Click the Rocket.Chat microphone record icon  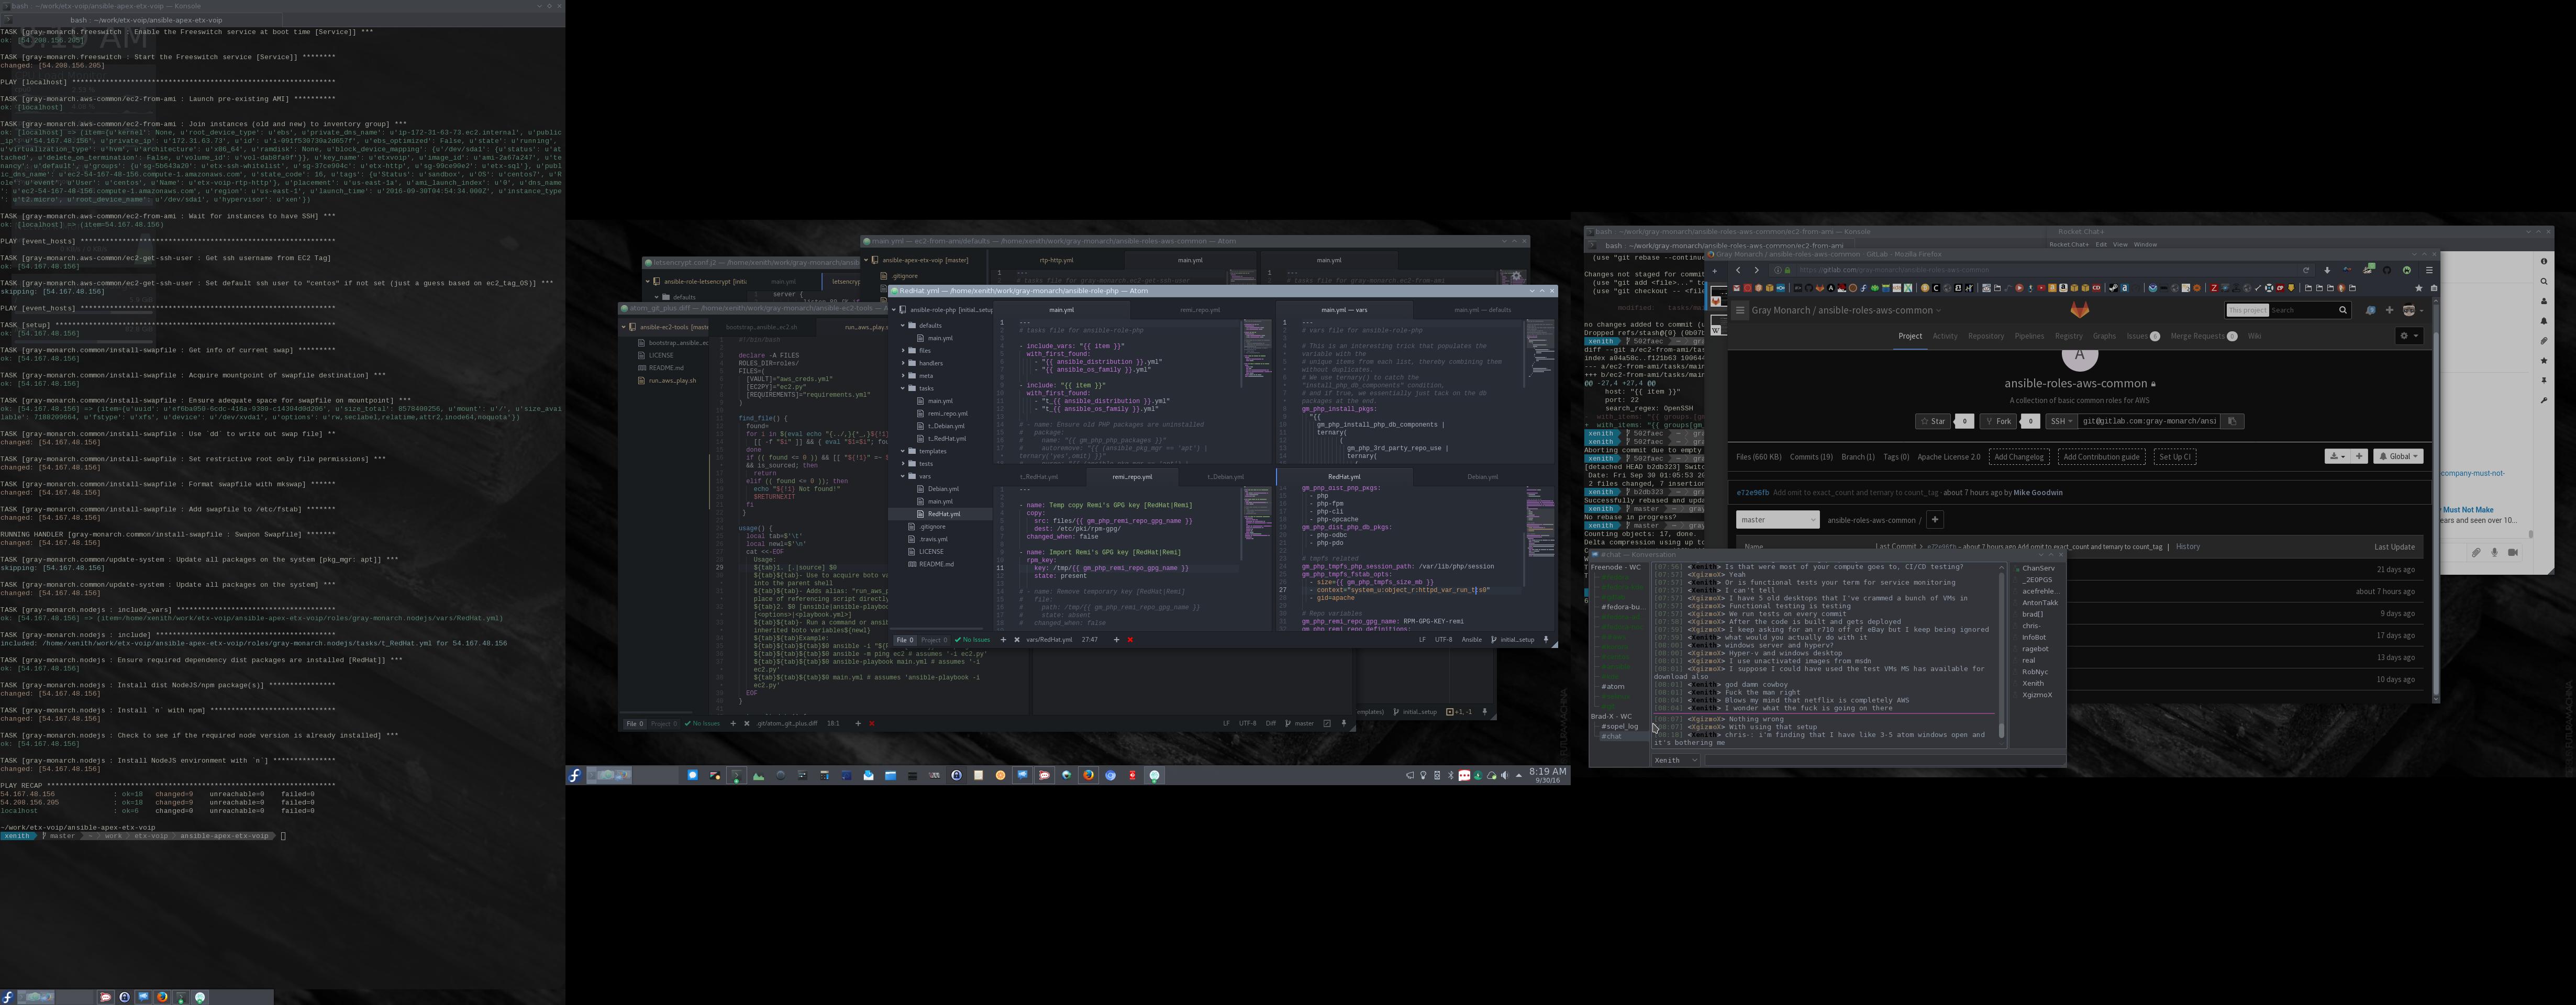(x=2494, y=552)
